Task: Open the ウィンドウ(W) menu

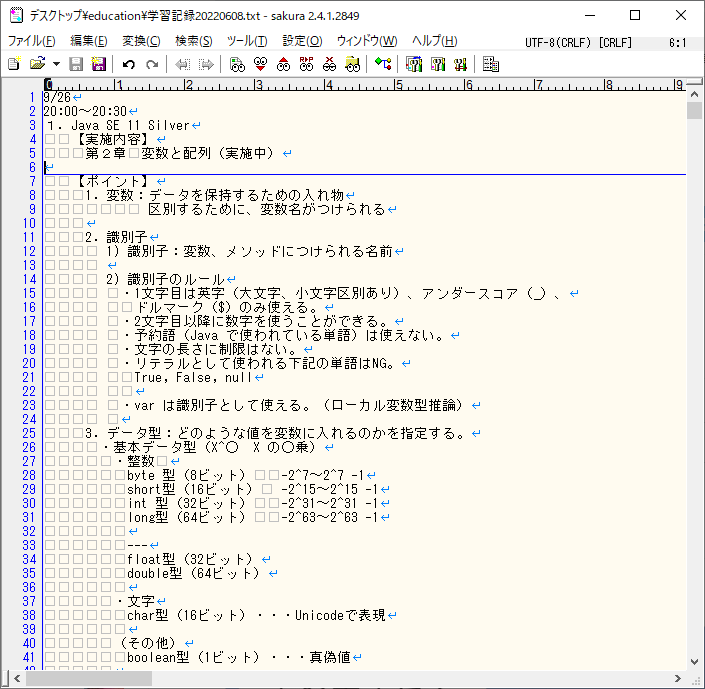Action: (x=367, y=41)
